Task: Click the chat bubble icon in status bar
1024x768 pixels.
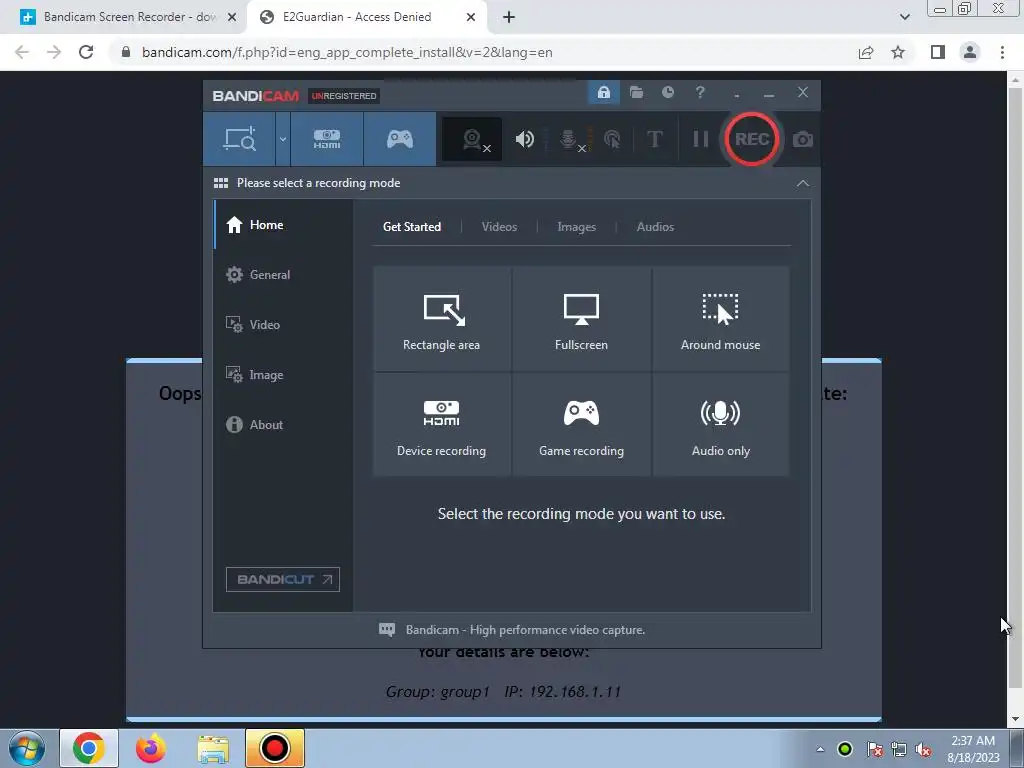Action: (387, 630)
